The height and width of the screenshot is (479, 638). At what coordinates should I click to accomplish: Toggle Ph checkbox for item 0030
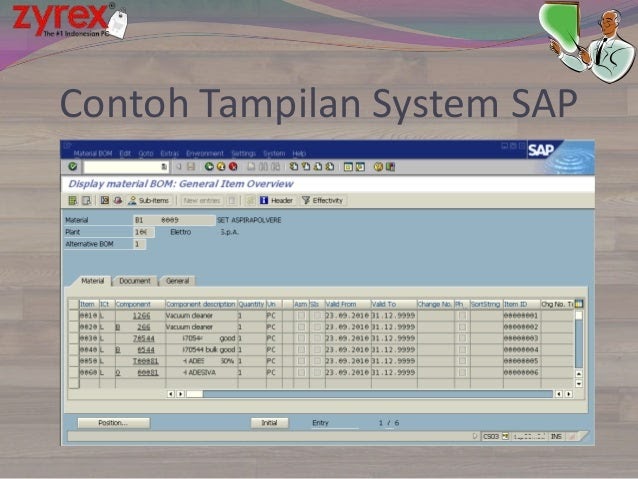tap(462, 338)
